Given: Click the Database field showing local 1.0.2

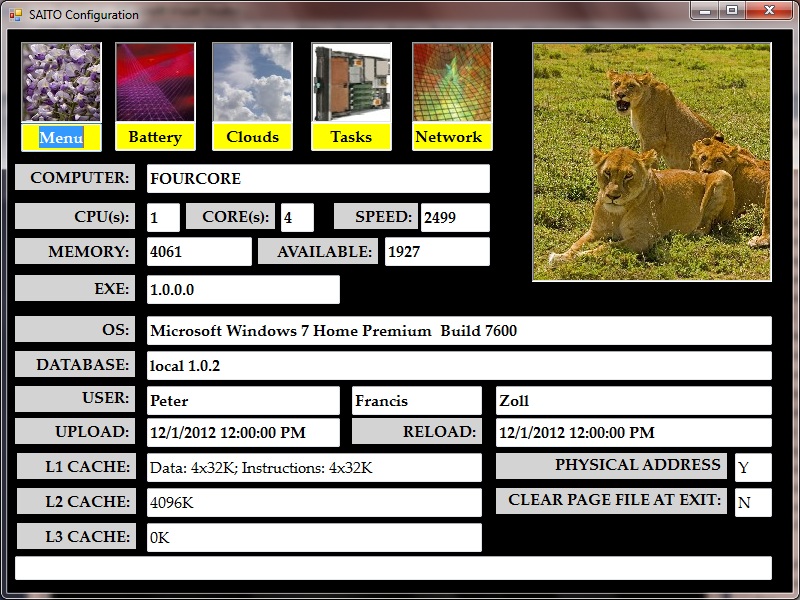Looking at the screenshot, I should pos(459,366).
